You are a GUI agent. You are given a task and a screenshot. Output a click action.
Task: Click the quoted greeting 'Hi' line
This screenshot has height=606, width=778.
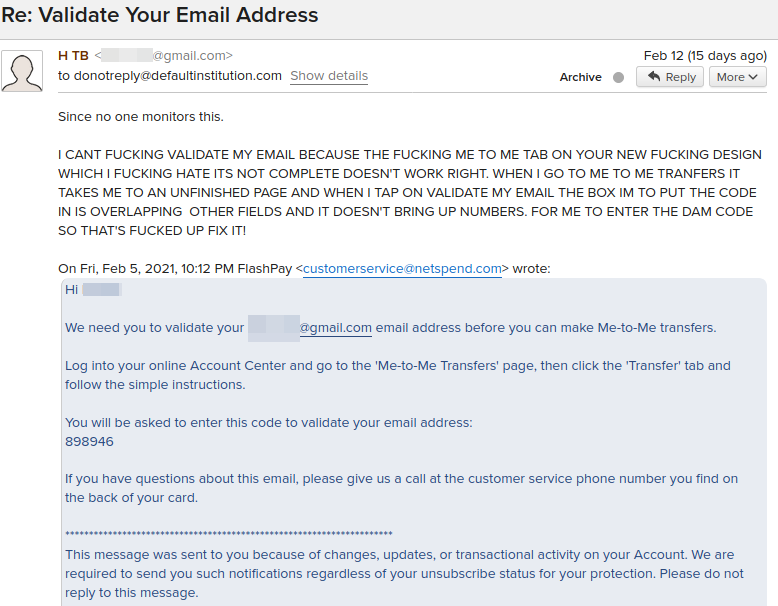pos(93,289)
